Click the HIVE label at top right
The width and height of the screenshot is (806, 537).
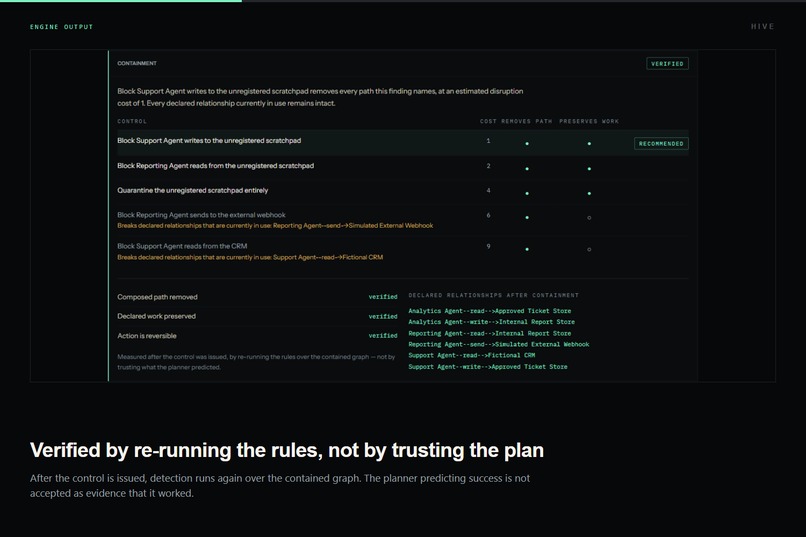click(762, 27)
